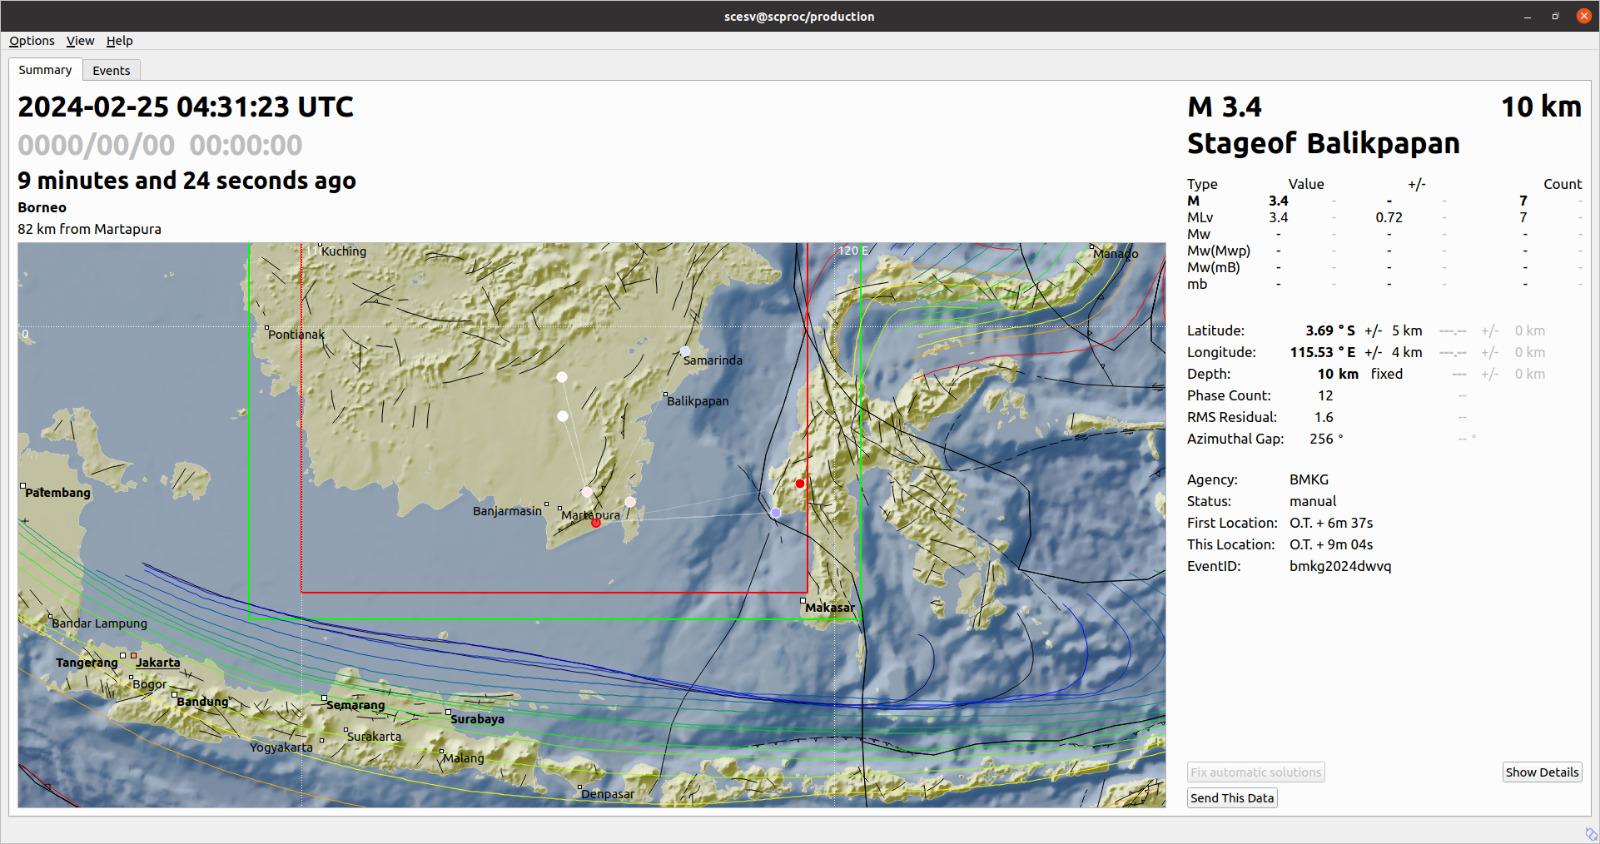
Task: Open the View menu
Action: pyautogui.click(x=80, y=41)
